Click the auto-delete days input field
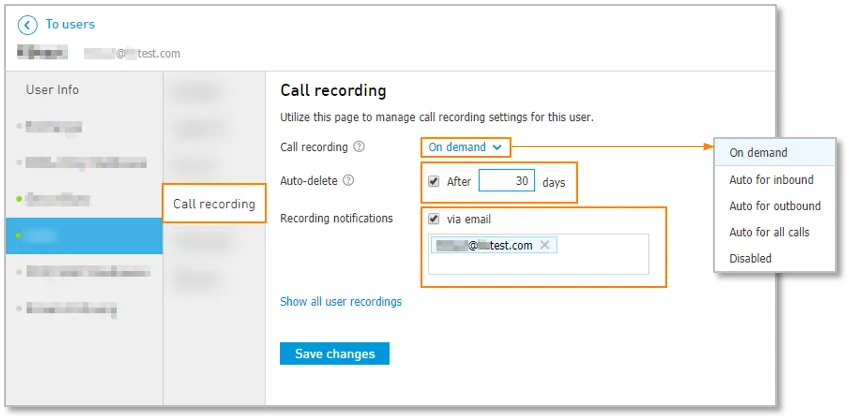The image size is (850, 420). (506, 181)
